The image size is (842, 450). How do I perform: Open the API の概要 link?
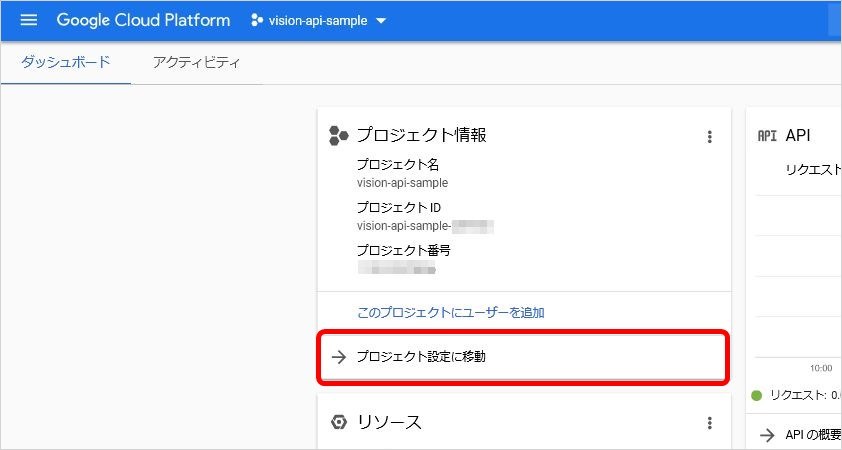(813, 434)
